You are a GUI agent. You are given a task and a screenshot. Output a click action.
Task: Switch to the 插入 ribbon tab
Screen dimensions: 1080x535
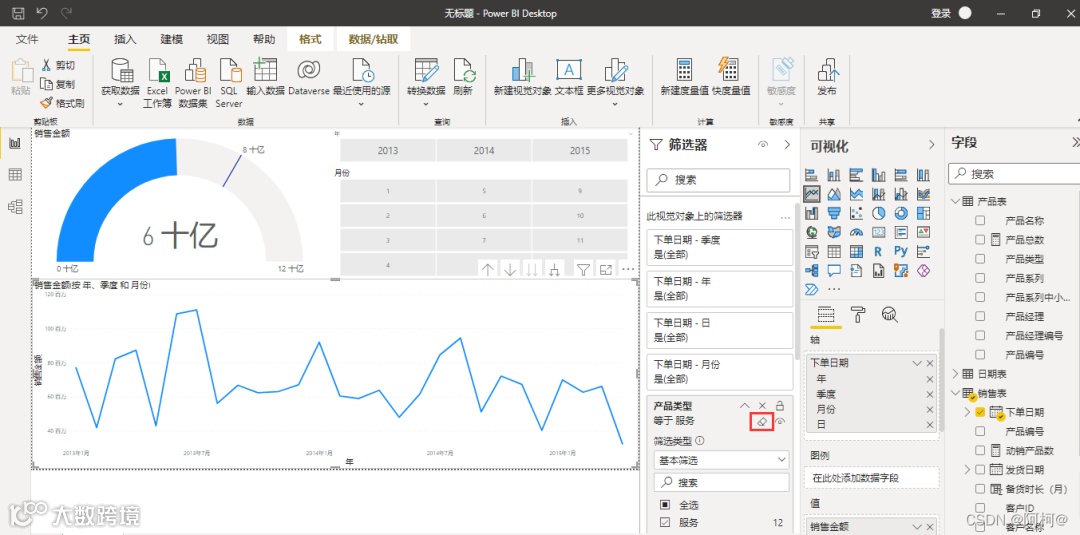125,39
